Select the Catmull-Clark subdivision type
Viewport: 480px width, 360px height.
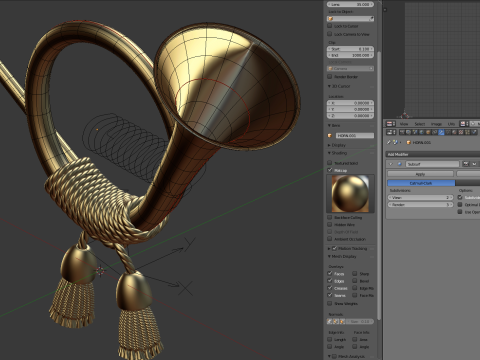(421, 183)
